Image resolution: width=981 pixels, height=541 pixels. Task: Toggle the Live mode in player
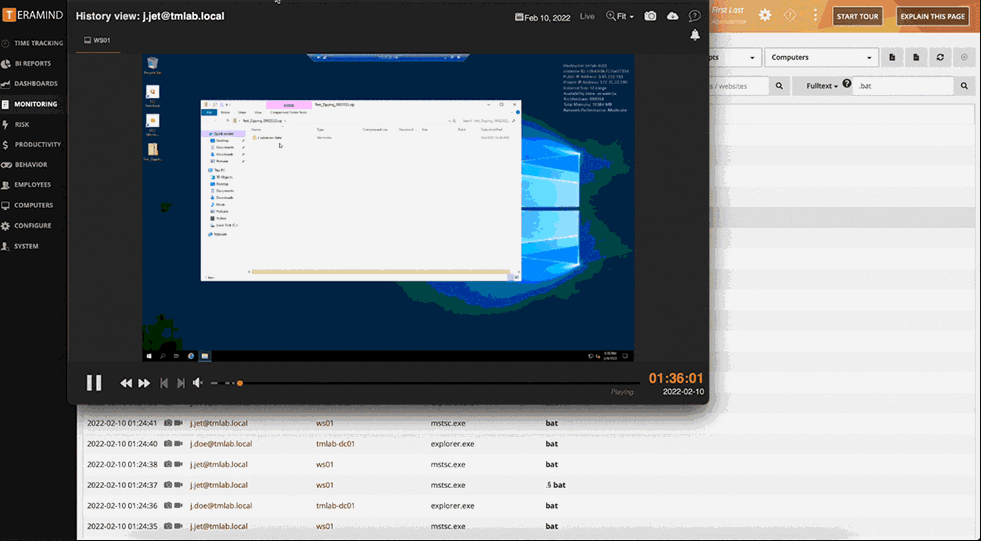pyautogui.click(x=587, y=17)
